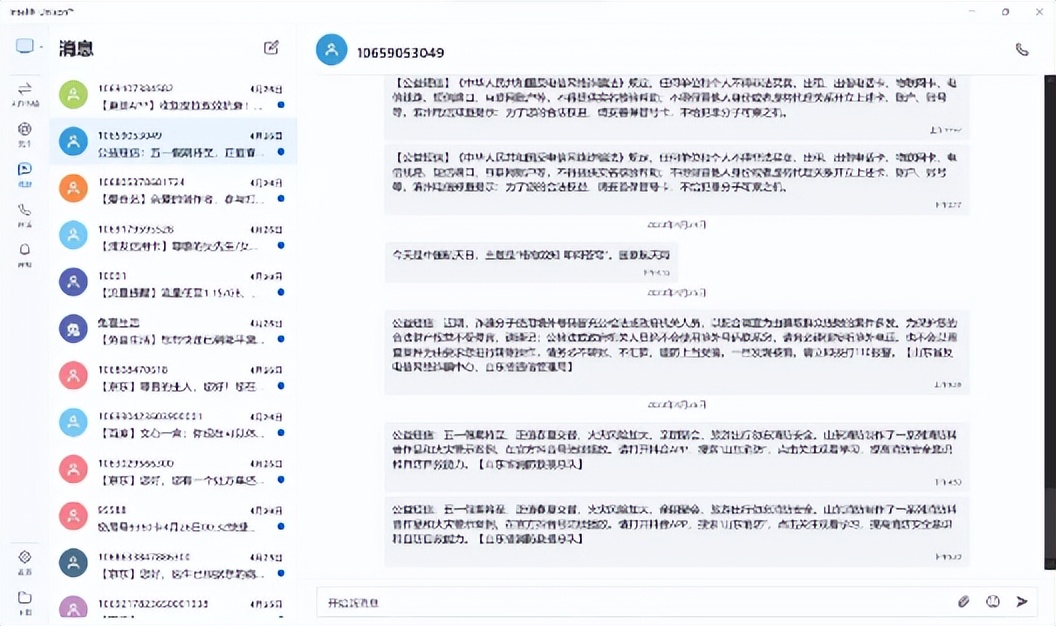Open the emoji picker in the input bar
Image resolution: width=1056 pixels, height=626 pixels.
coord(993,601)
